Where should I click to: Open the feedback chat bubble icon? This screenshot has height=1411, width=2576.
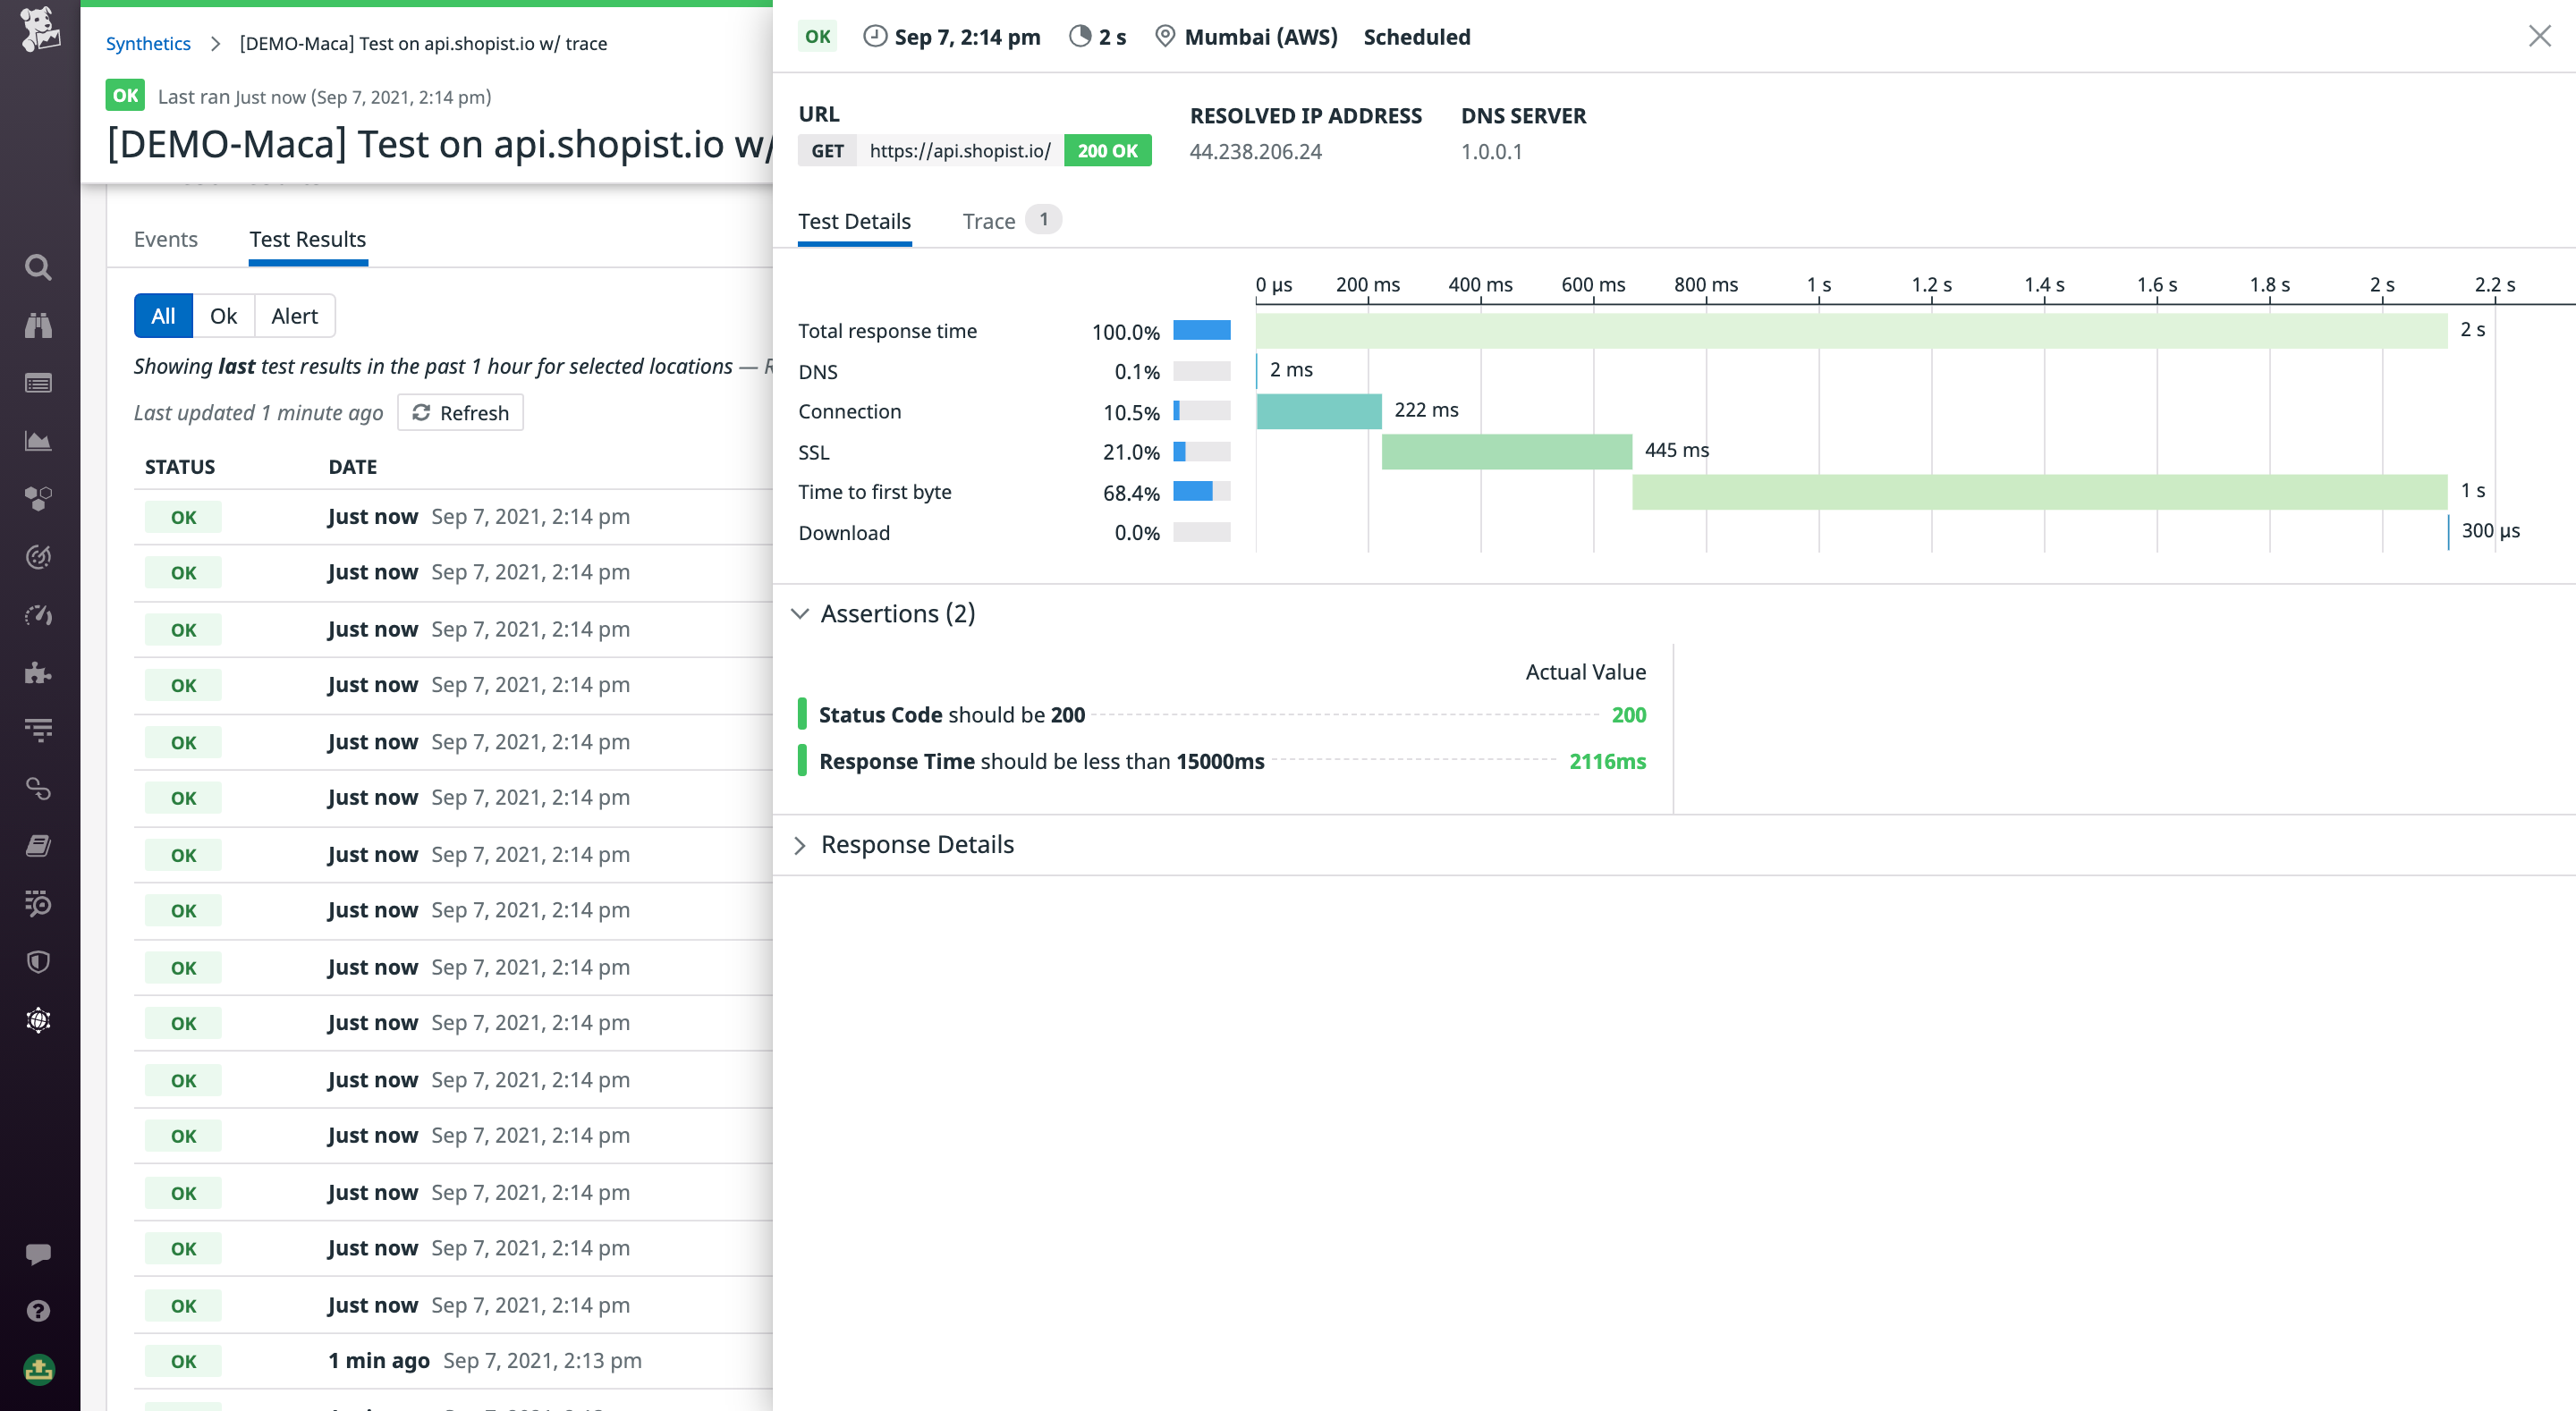(38, 1255)
